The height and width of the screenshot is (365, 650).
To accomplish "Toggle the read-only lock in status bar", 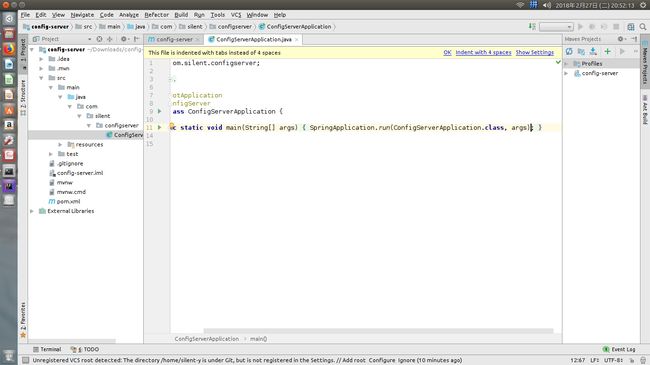I will tap(632, 360).
